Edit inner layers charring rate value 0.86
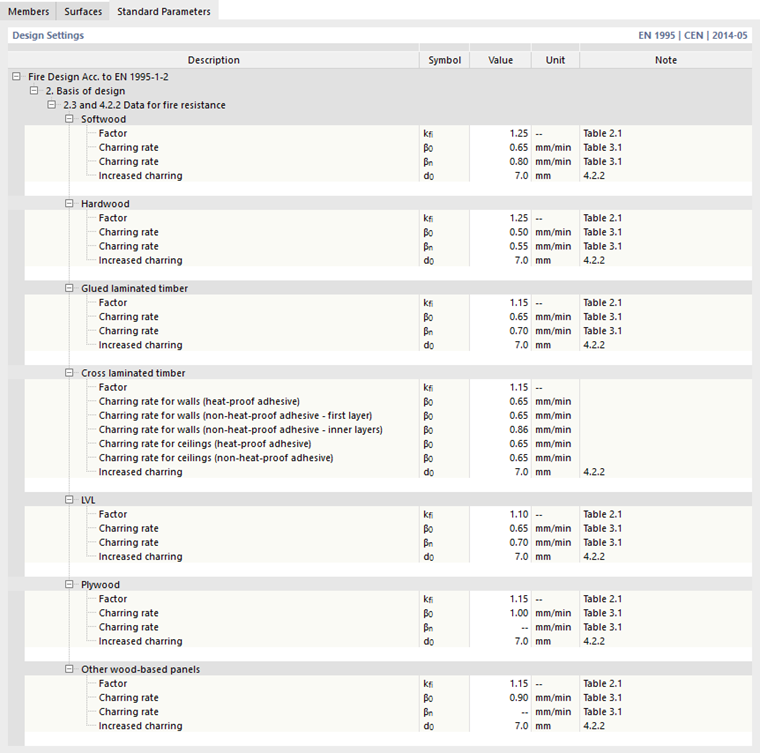The image size is (760, 753). [x=500, y=429]
